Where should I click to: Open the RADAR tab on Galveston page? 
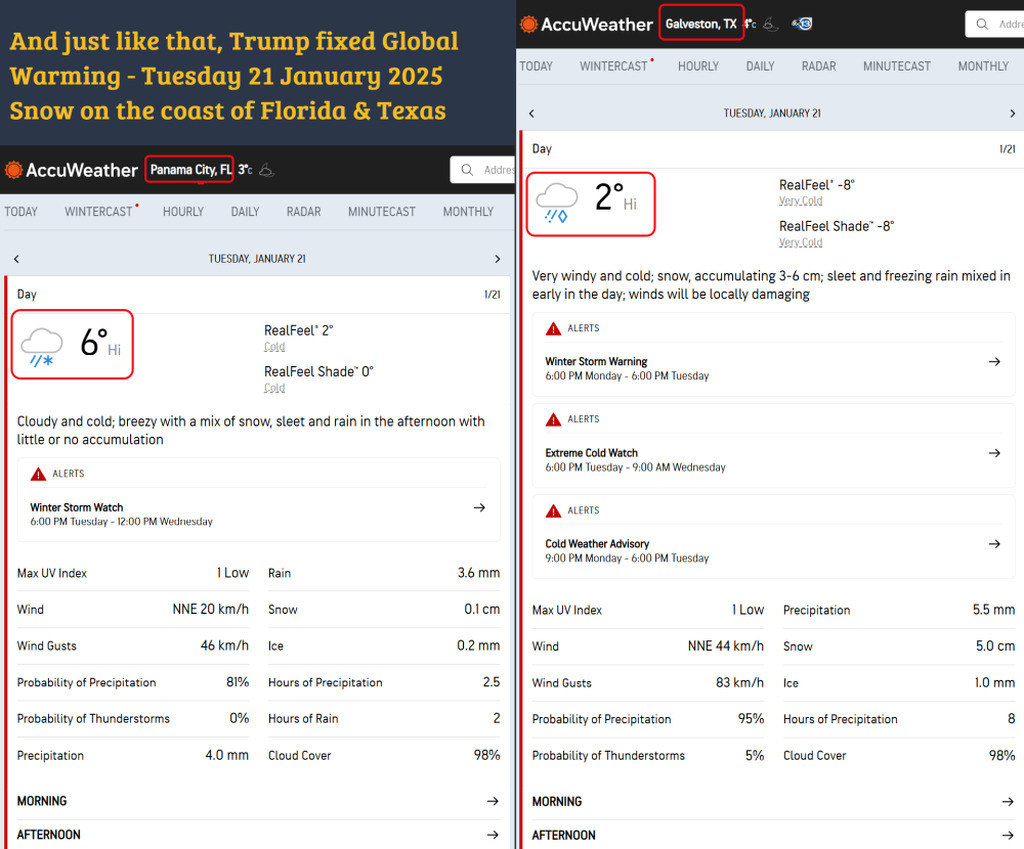(818, 66)
